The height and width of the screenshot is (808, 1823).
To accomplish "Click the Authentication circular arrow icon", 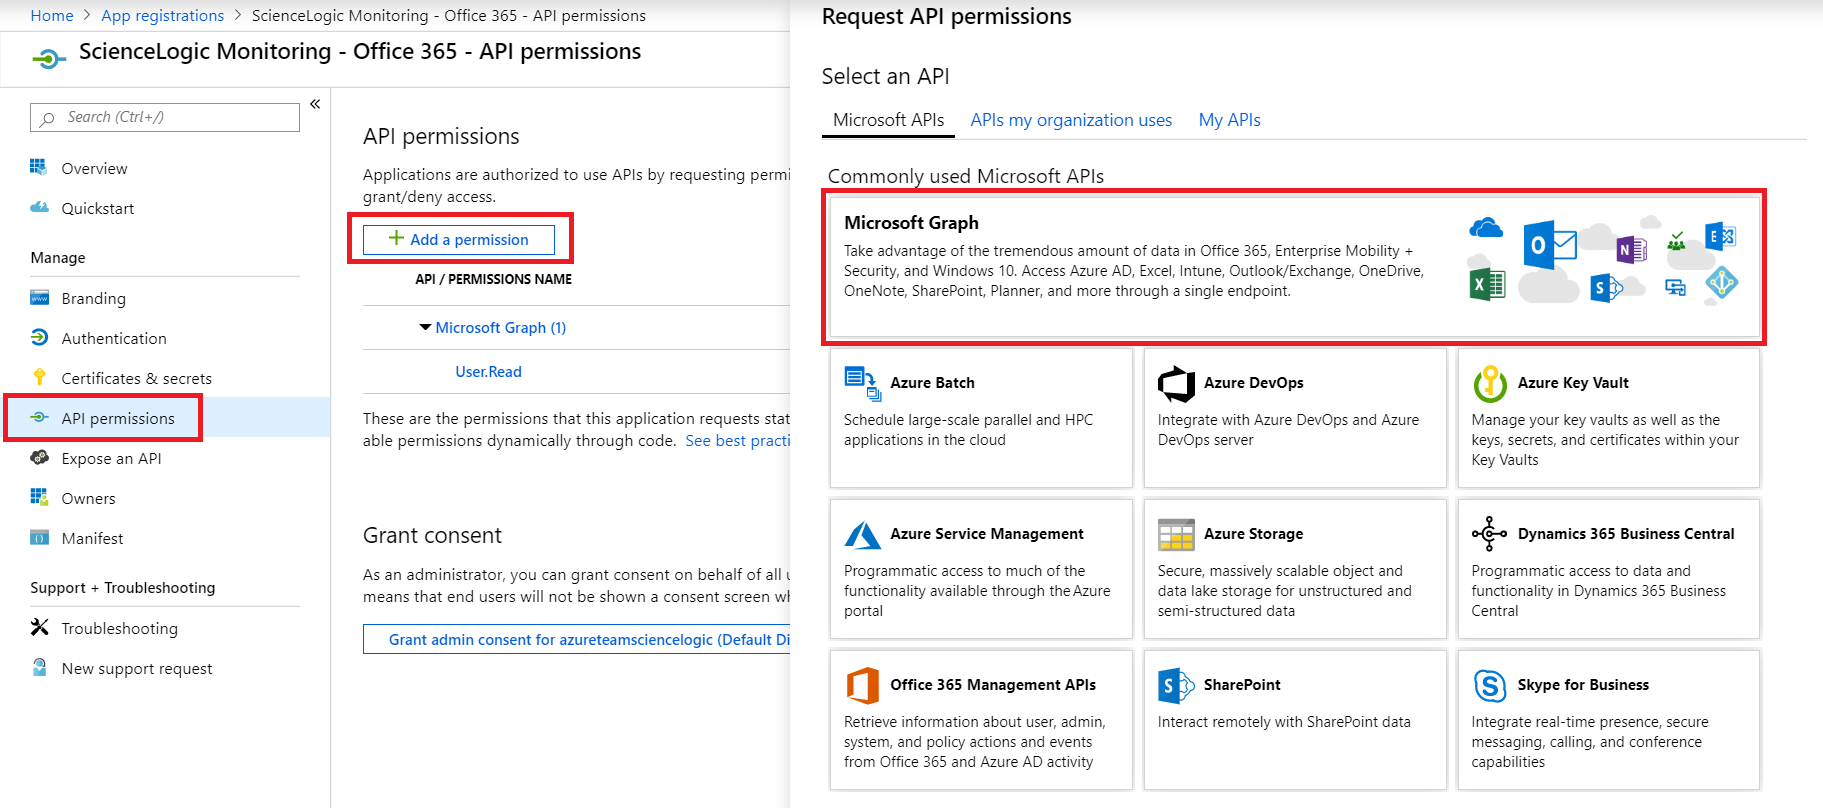I will point(39,337).
